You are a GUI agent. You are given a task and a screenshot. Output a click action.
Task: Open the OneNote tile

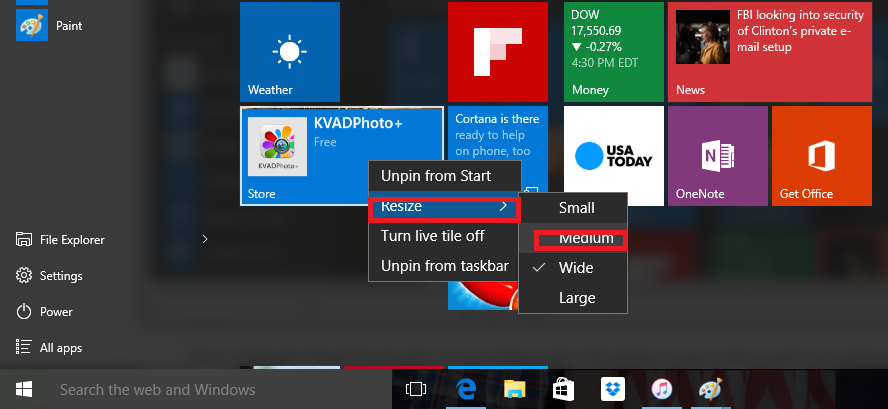pyautogui.click(x=718, y=156)
